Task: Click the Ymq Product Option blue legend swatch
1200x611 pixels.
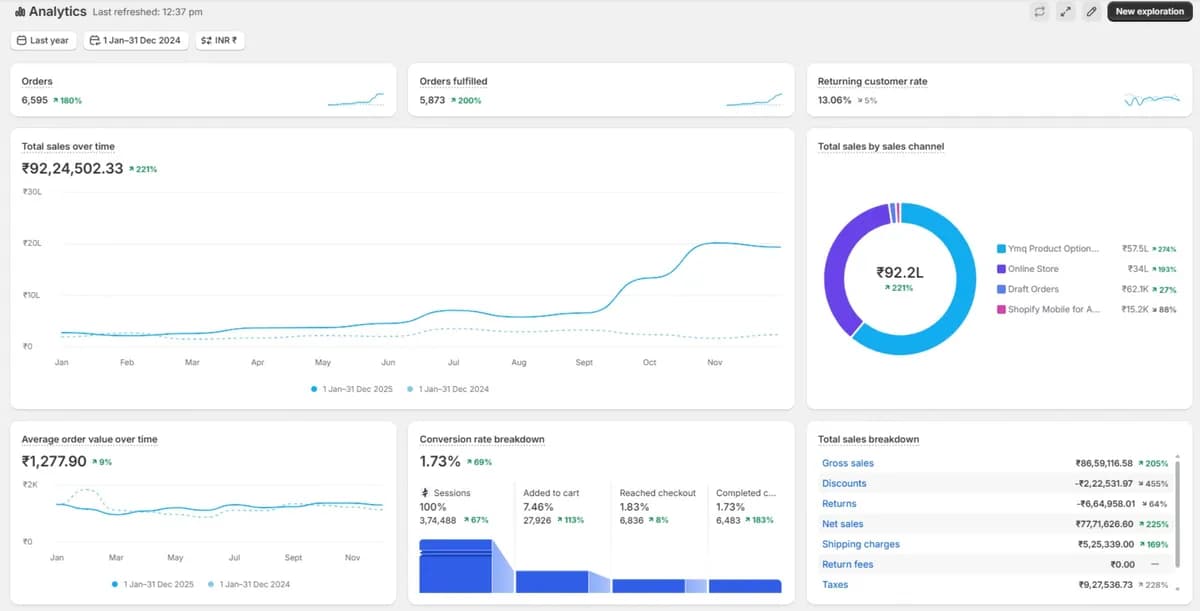Action: [1001, 249]
